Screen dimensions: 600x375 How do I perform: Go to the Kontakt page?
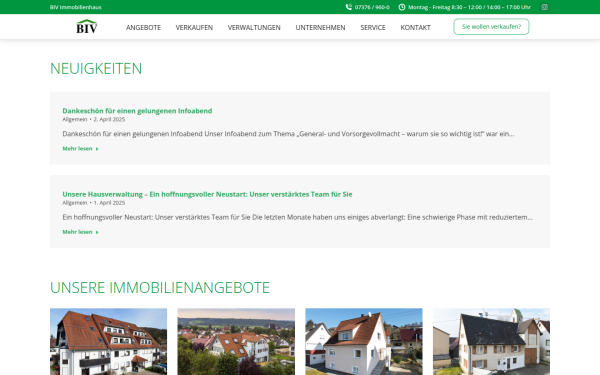pyautogui.click(x=416, y=28)
